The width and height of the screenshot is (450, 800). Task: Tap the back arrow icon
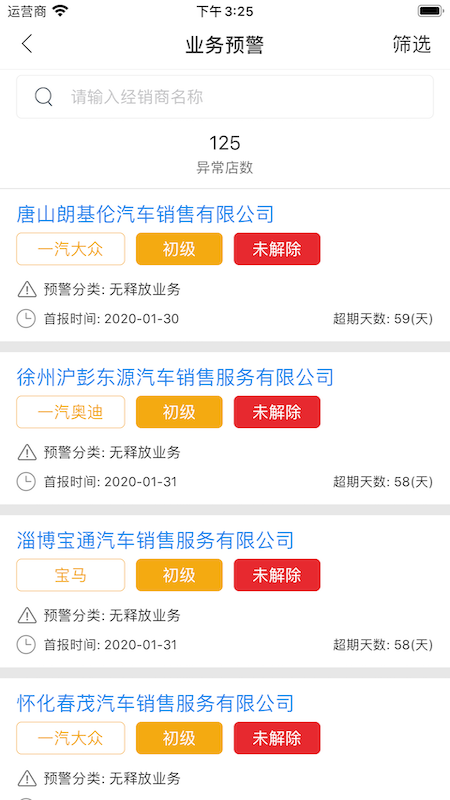click(x=27, y=44)
